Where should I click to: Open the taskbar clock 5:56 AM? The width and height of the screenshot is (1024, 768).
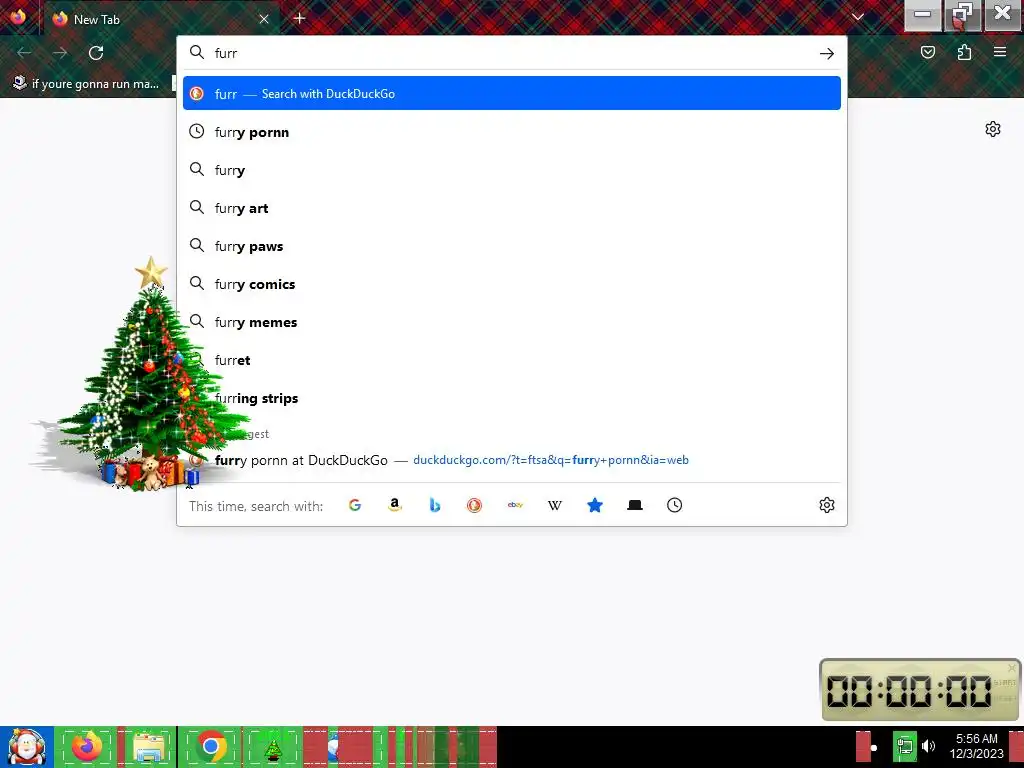[x=976, y=746]
